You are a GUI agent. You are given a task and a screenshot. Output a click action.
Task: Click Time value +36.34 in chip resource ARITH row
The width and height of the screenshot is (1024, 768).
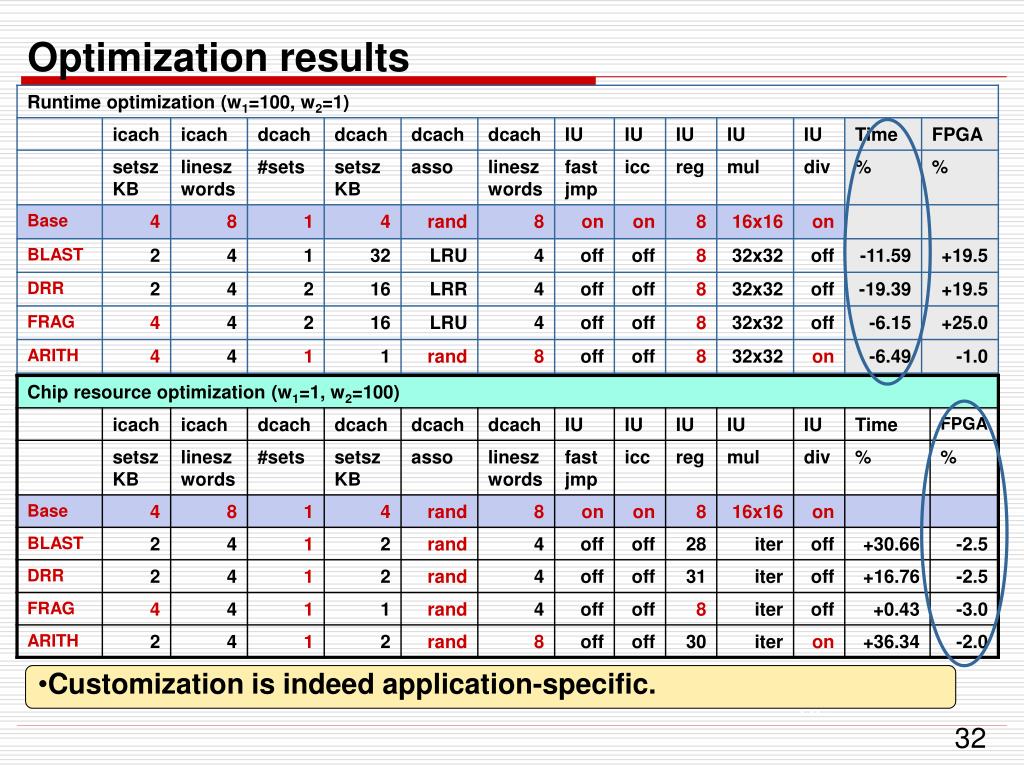coord(891,642)
